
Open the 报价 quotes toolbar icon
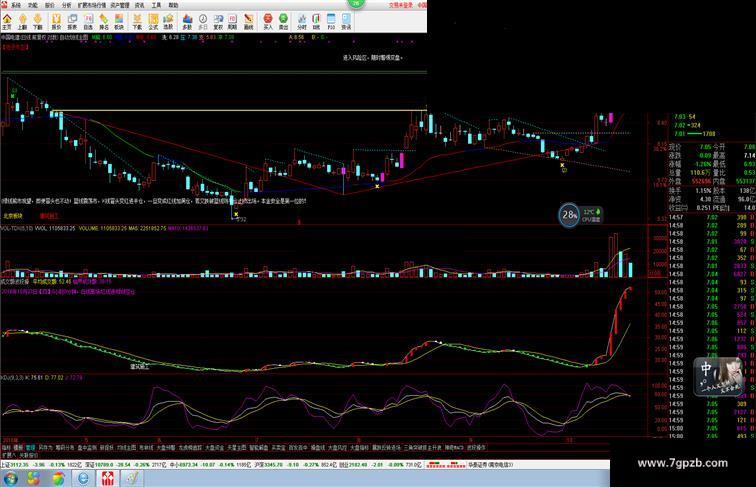(56, 21)
